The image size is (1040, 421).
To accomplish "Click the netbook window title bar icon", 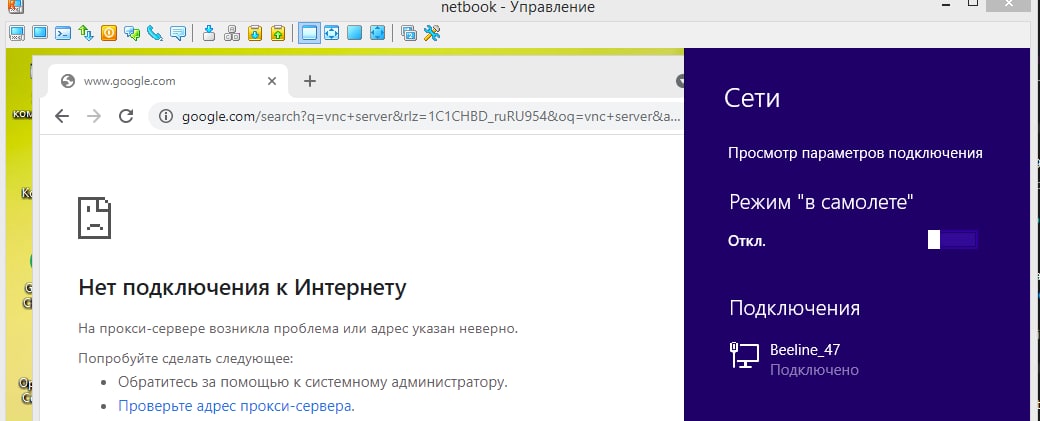I will (x=15, y=7).
